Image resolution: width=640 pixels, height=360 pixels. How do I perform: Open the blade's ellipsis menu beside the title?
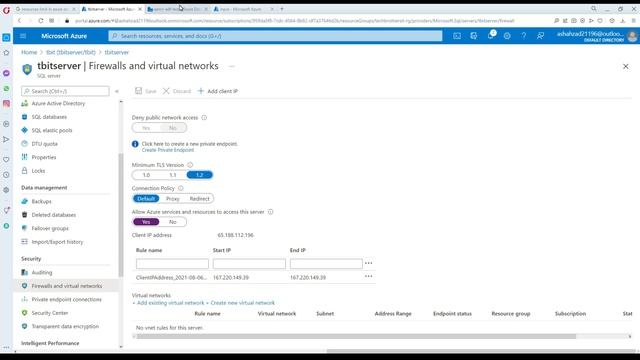tap(231, 66)
